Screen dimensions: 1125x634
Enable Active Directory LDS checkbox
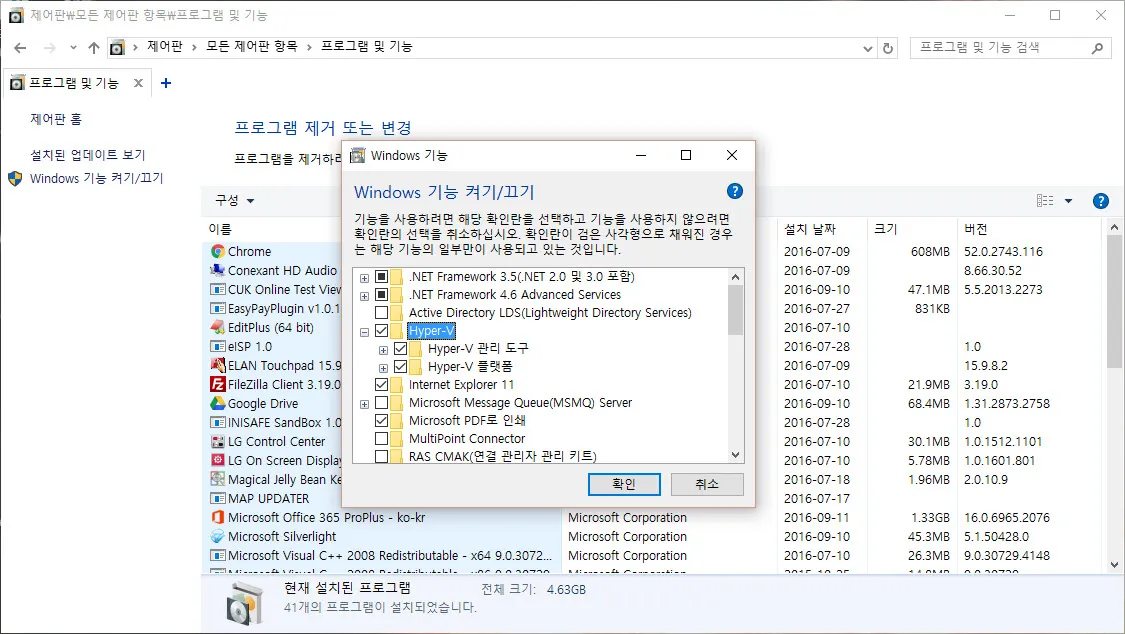(382, 312)
